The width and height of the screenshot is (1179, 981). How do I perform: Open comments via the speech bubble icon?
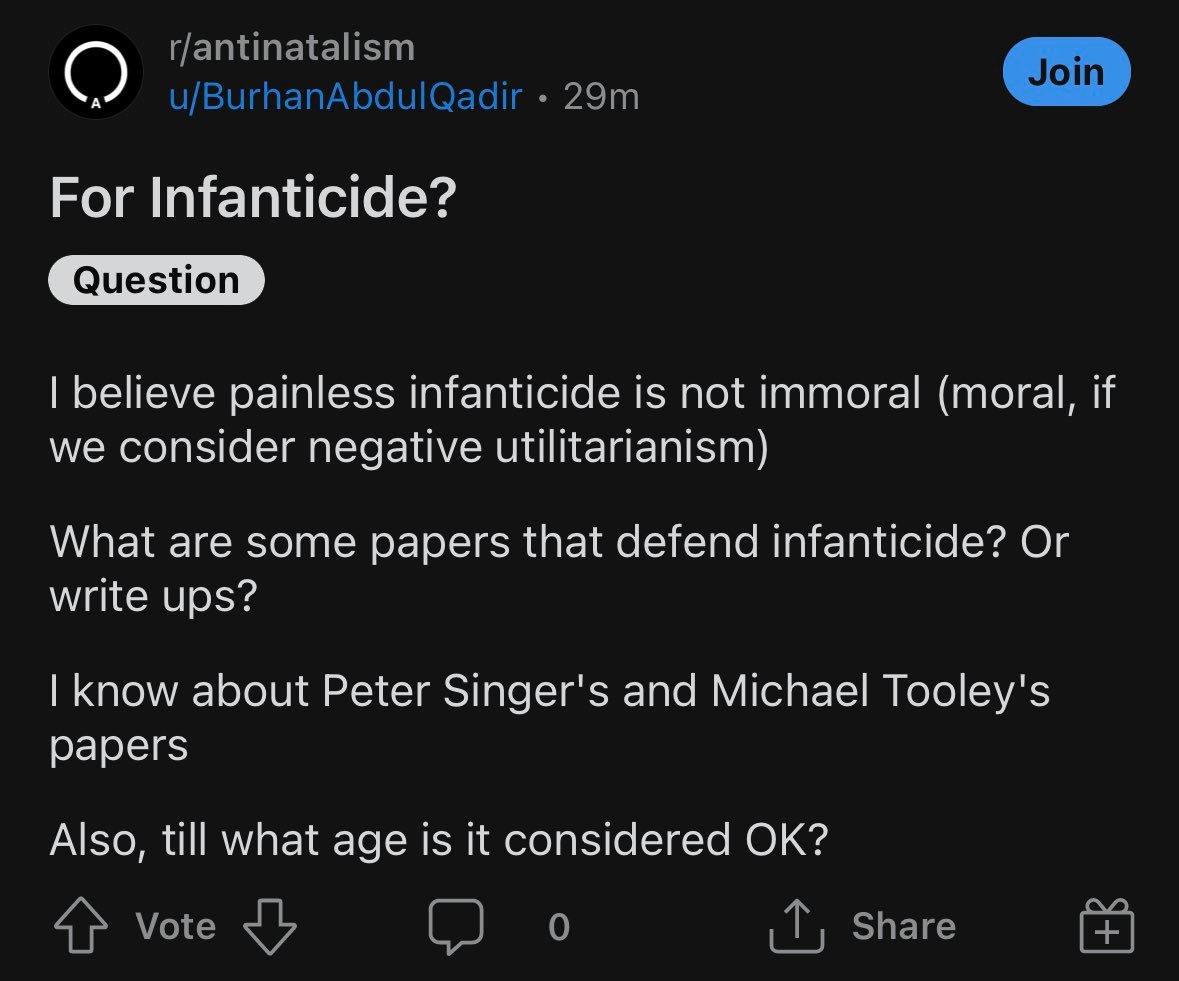456,926
